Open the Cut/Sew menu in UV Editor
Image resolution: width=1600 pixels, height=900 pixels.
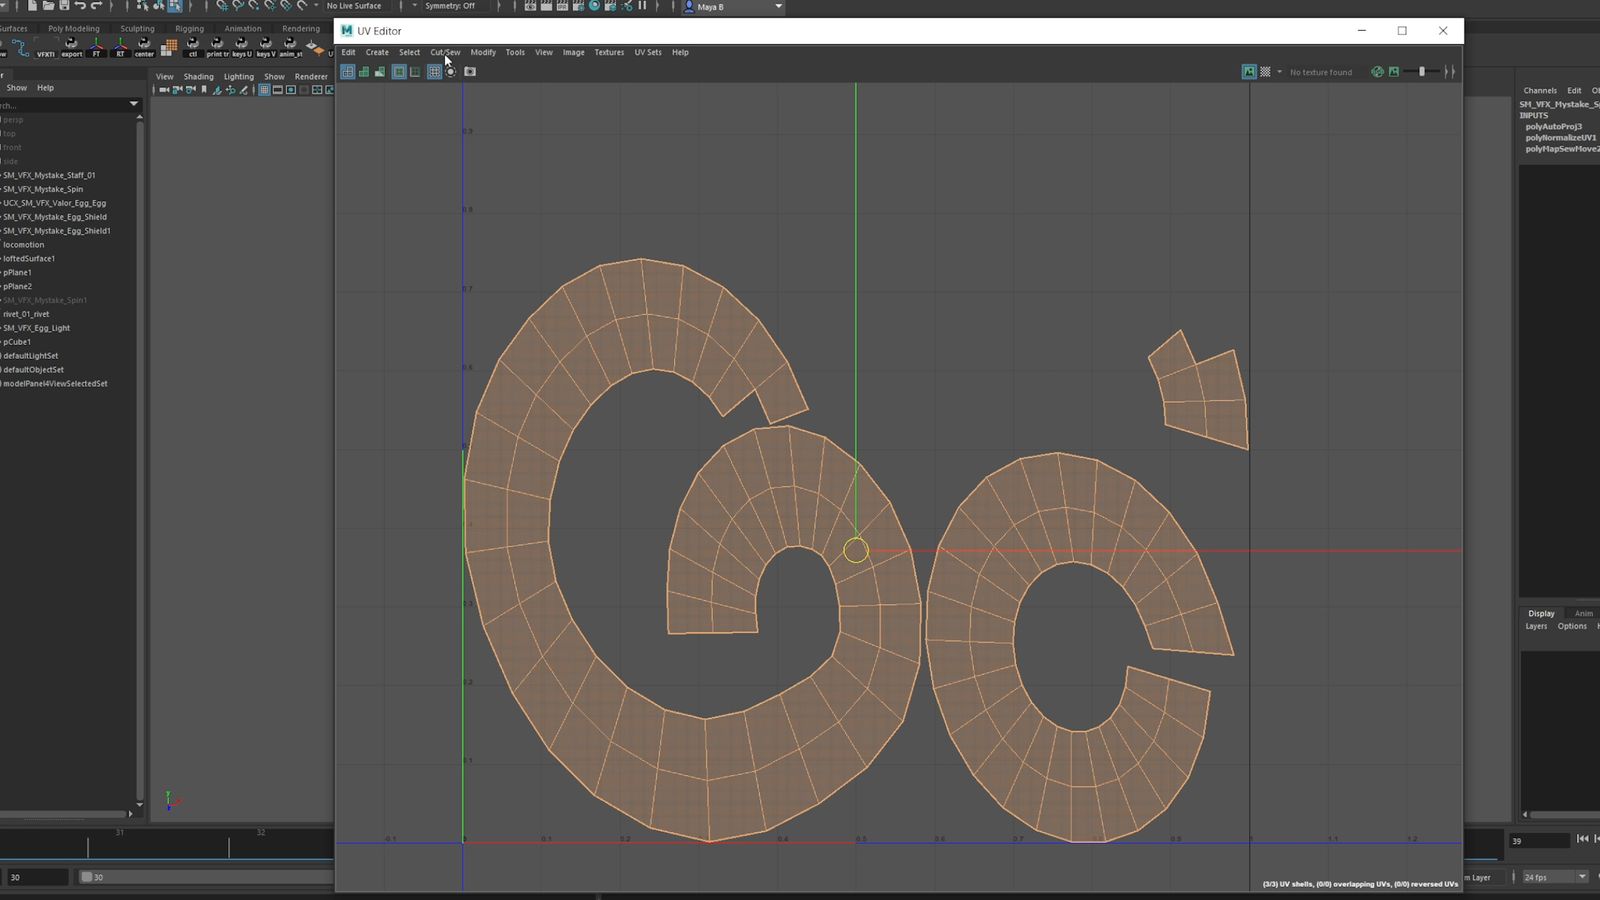click(x=444, y=52)
